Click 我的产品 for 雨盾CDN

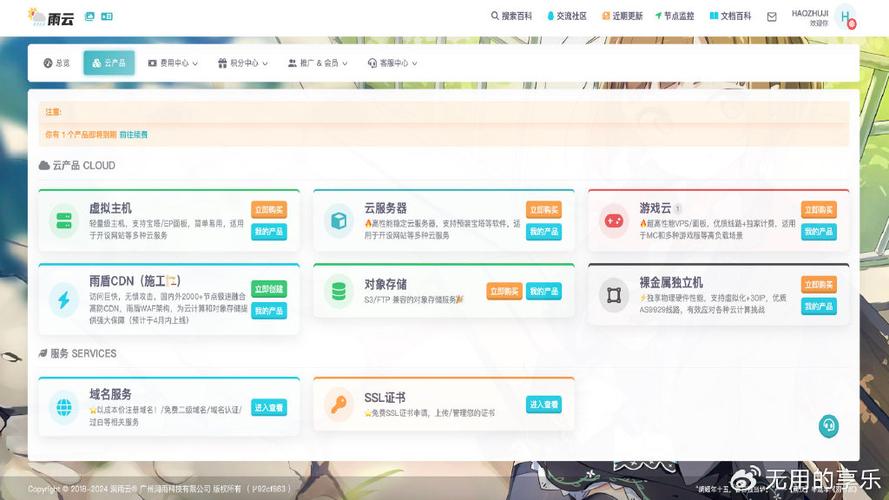coord(269,311)
